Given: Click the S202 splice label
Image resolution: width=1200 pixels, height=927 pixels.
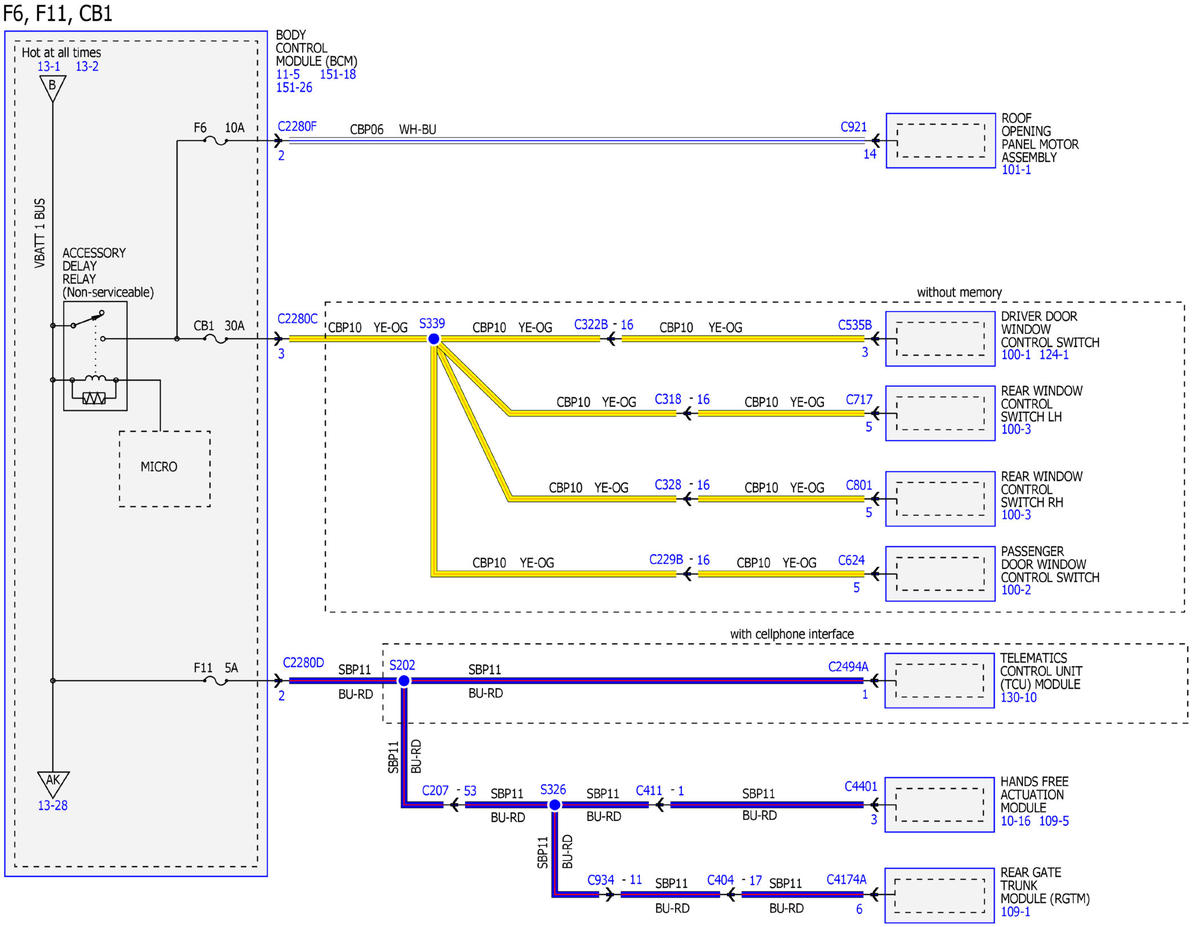Looking at the screenshot, I should point(402,664).
